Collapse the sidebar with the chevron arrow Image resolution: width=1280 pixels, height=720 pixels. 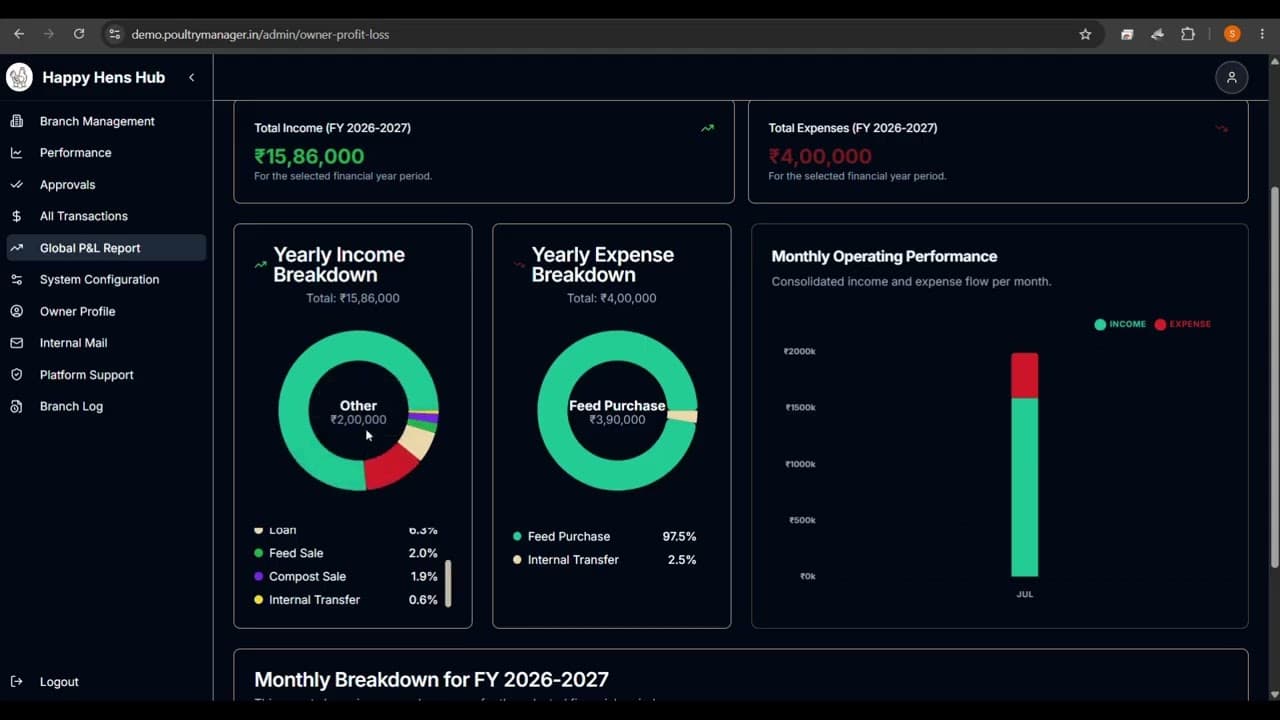click(x=191, y=77)
